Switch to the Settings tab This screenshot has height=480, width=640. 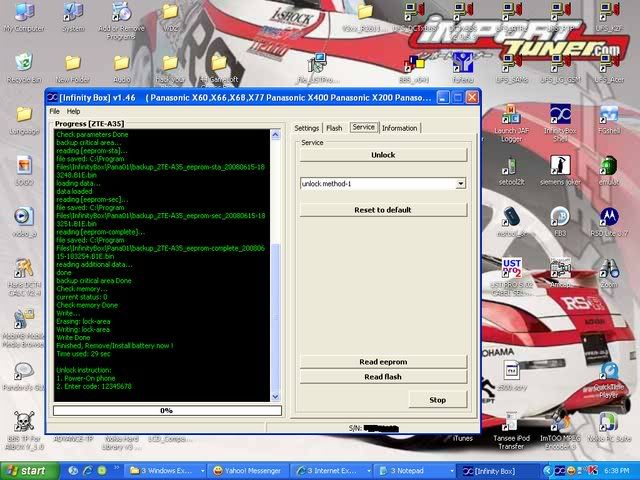[x=307, y=128]
